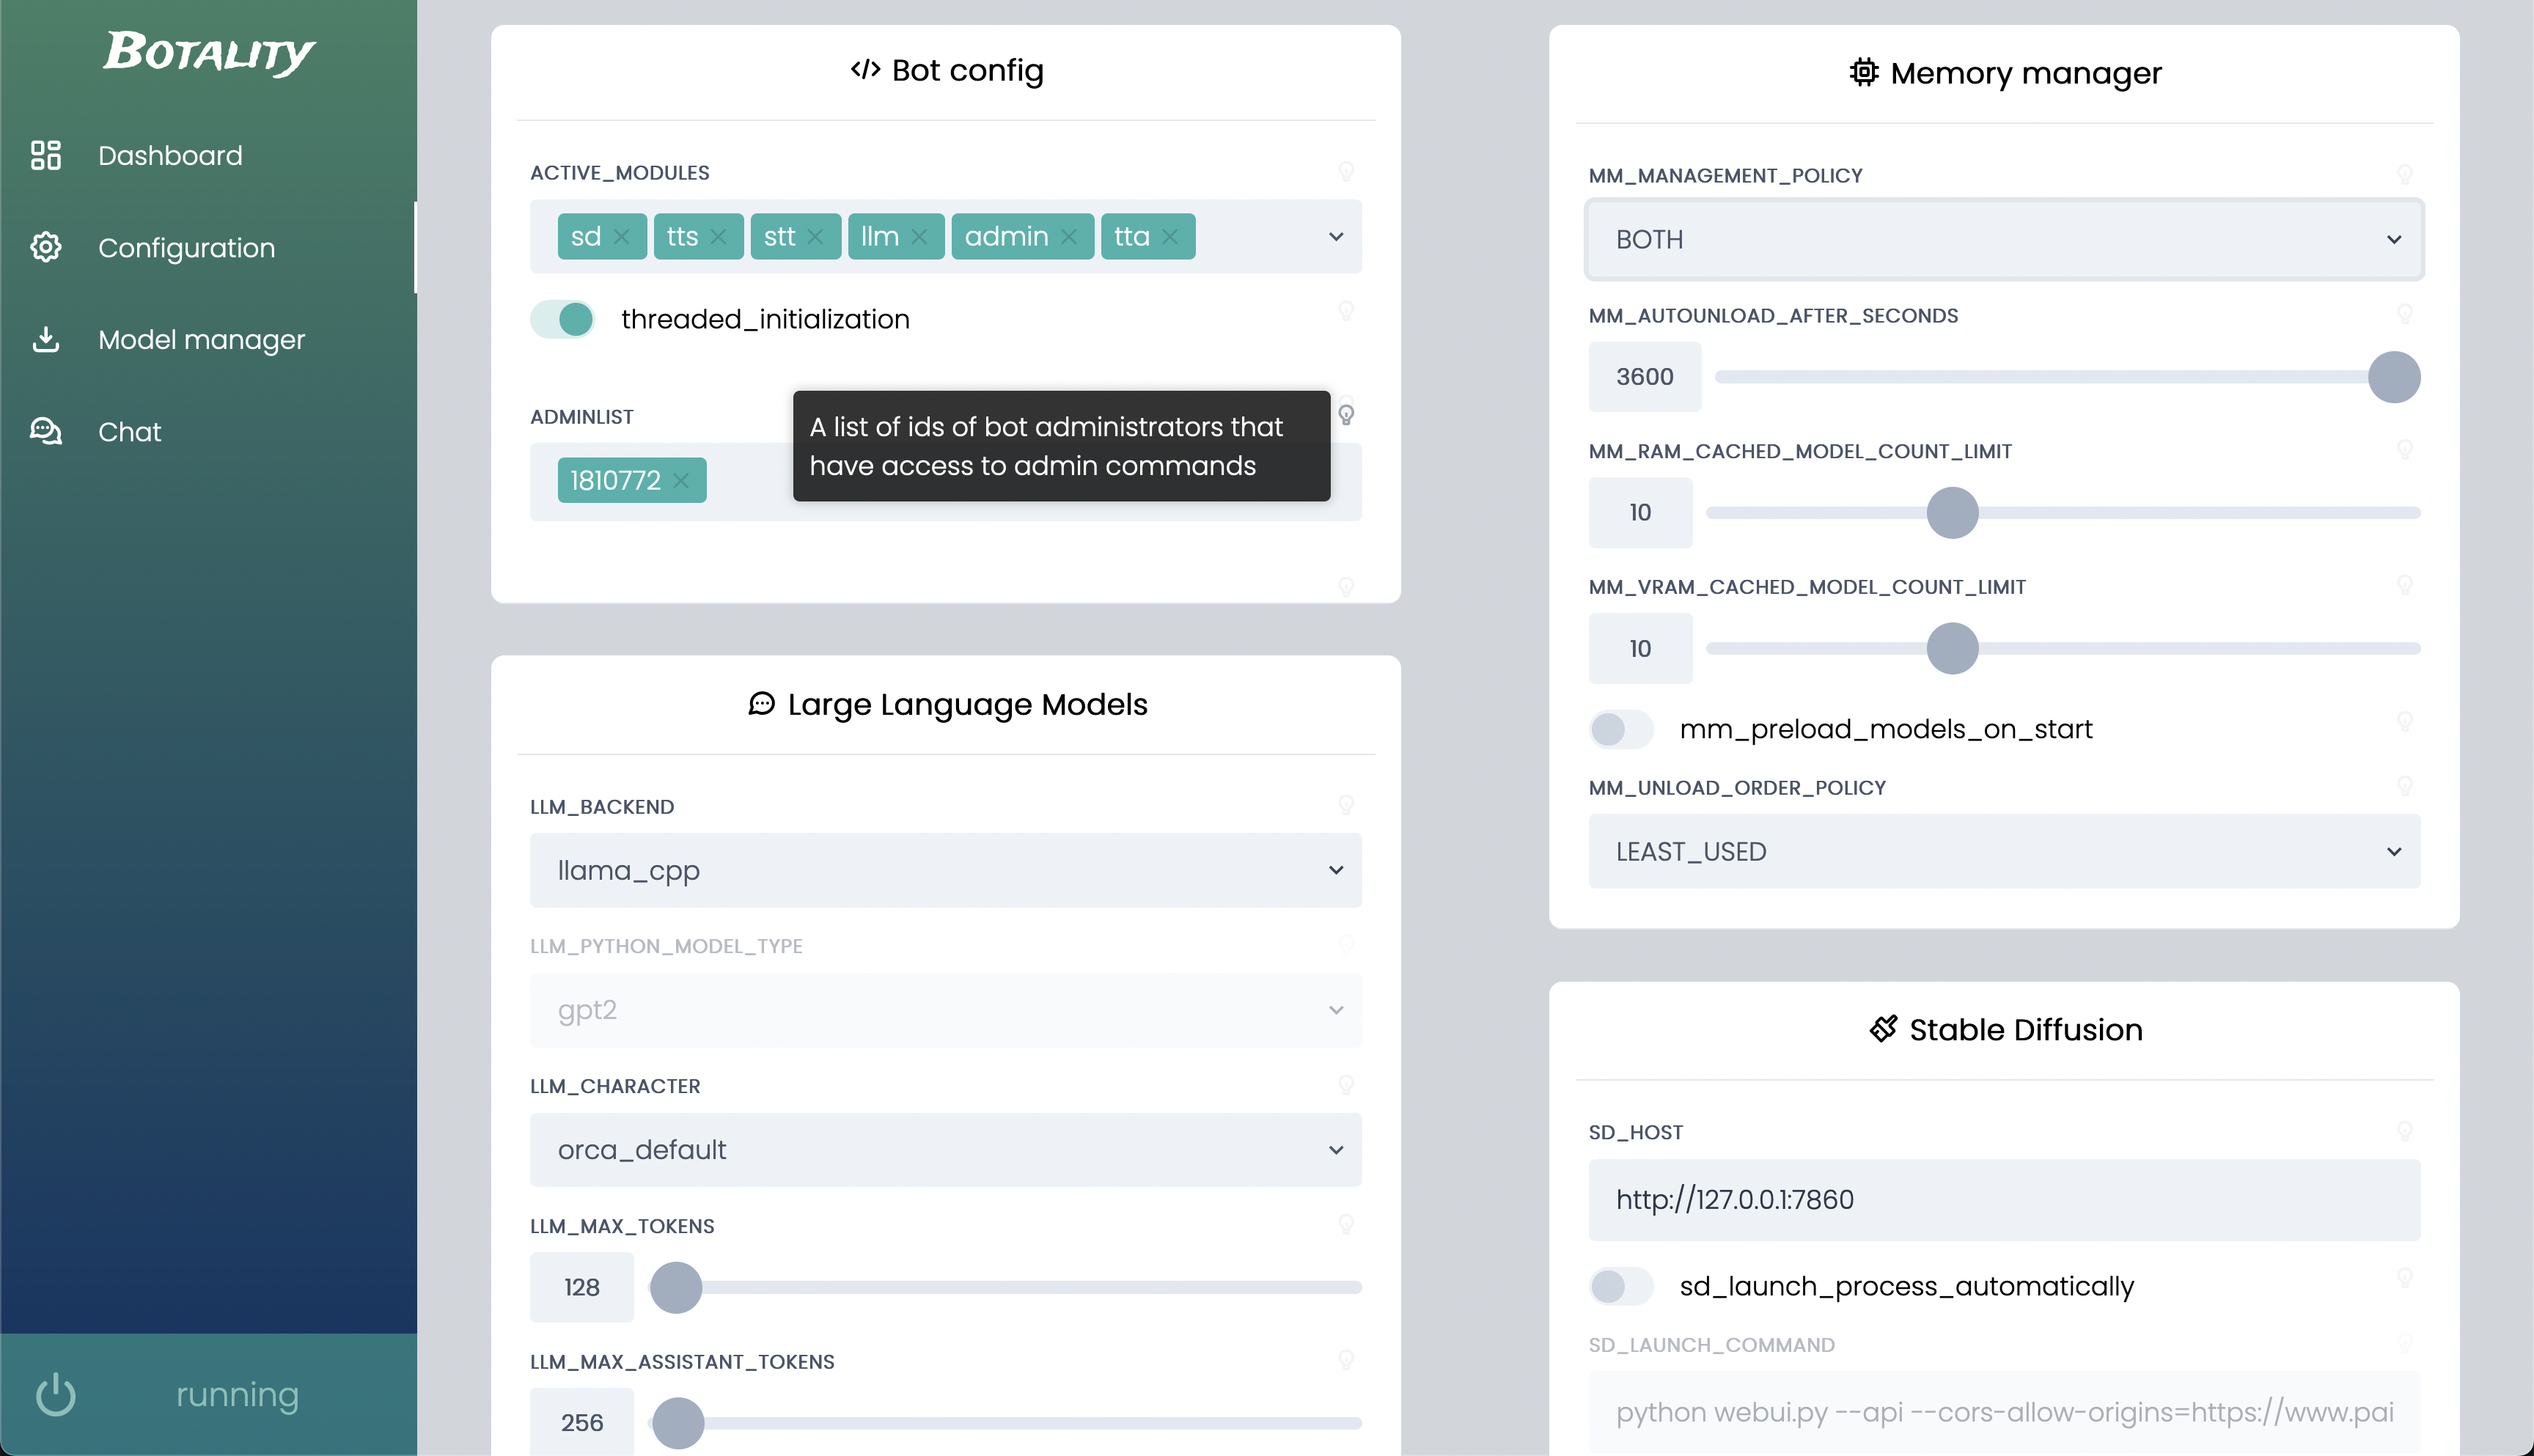This screenshot has width=2534, height=1456.
Task: Click MM_MANAGEMENT_POLICY lightbulb hint icon
Action: pyautogui.click(x=2404, y=175)
